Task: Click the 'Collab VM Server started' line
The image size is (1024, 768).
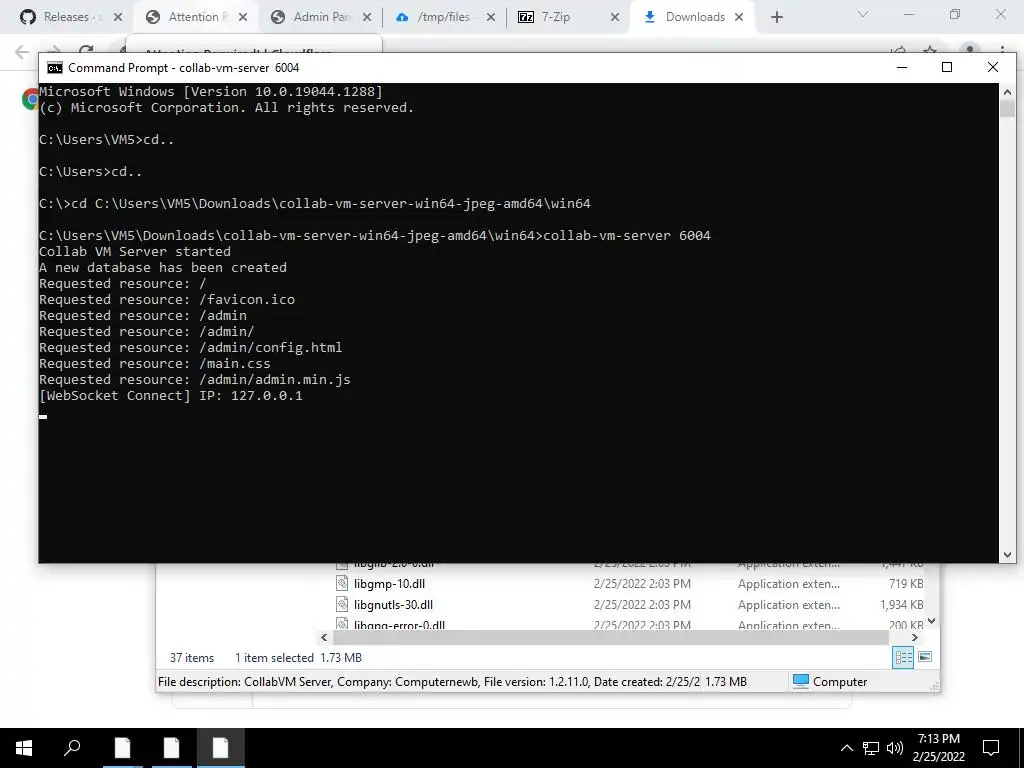Action: [x=135, y=251]
